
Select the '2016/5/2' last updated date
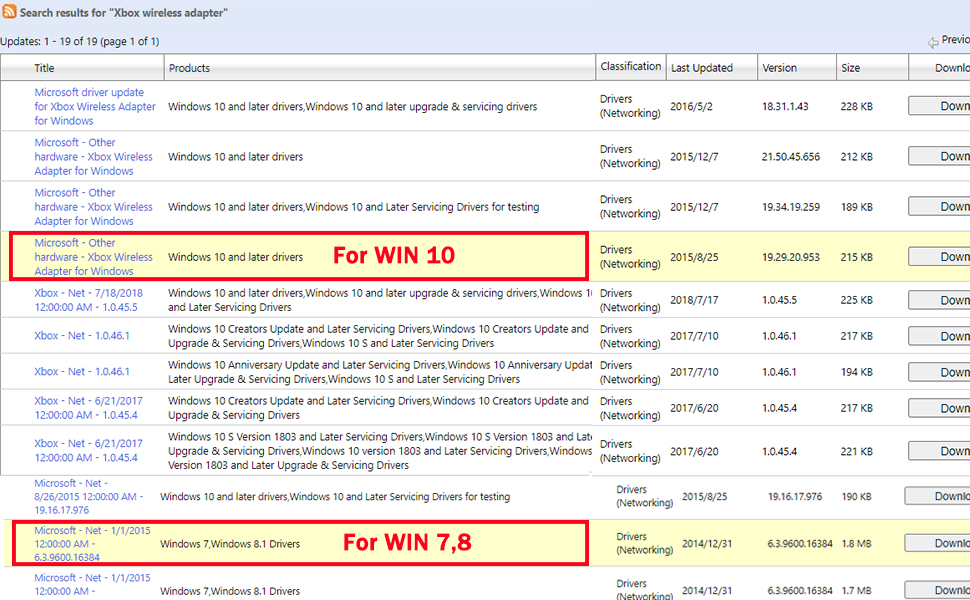click(x=691, y=106)
